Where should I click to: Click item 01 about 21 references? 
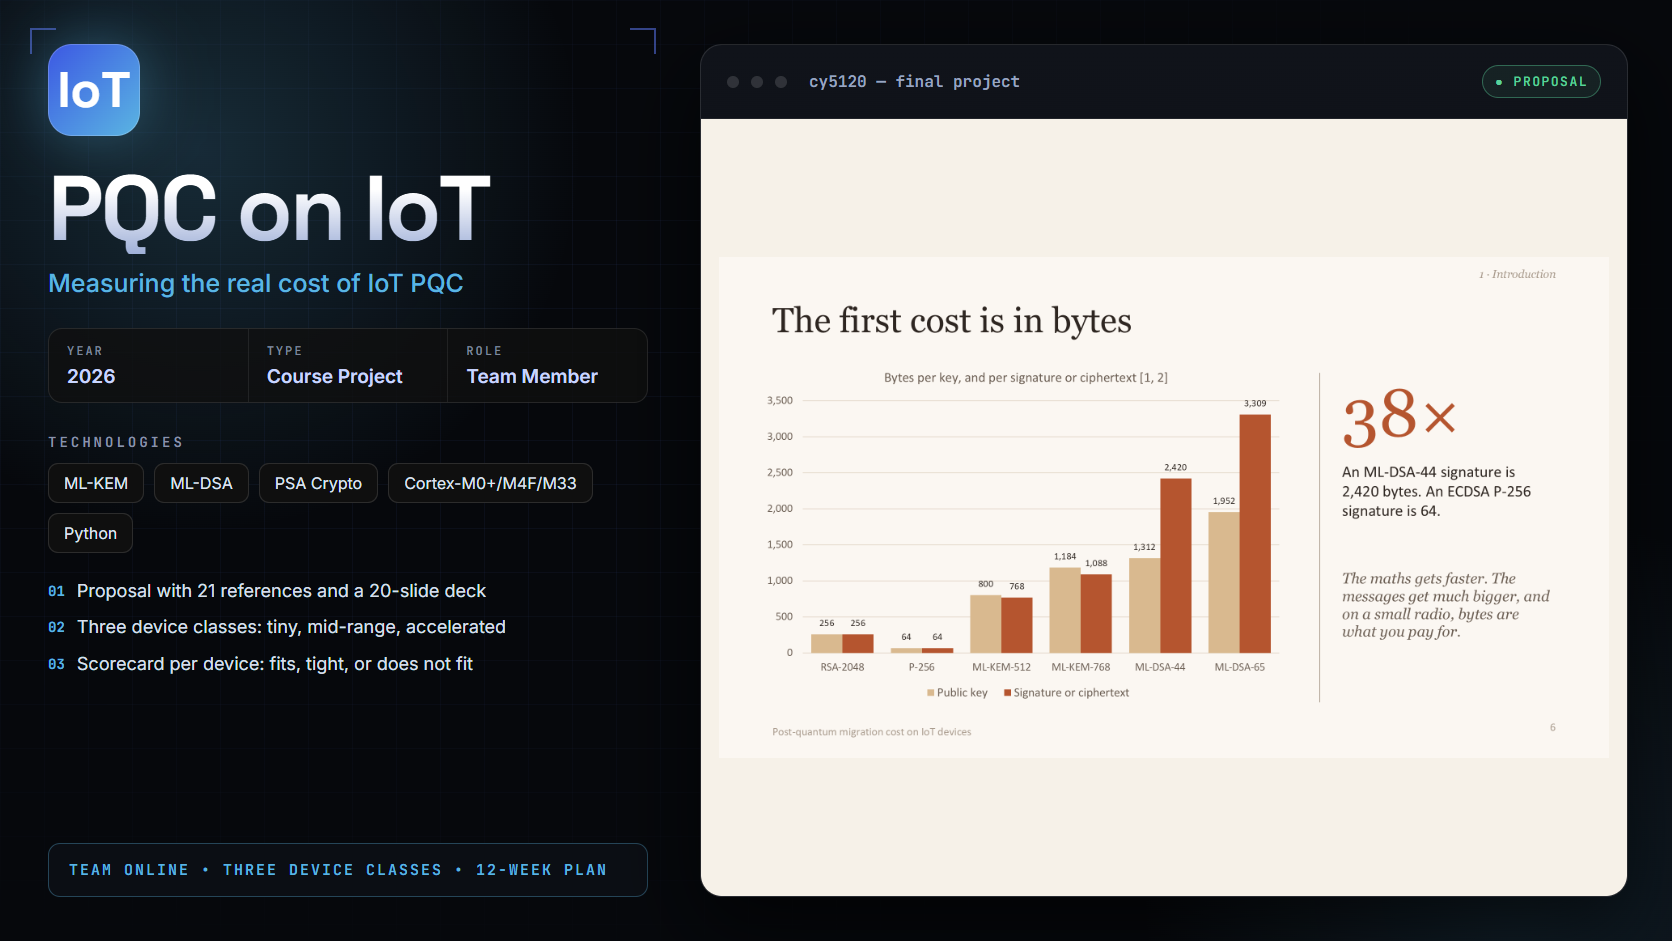[267, 591]
